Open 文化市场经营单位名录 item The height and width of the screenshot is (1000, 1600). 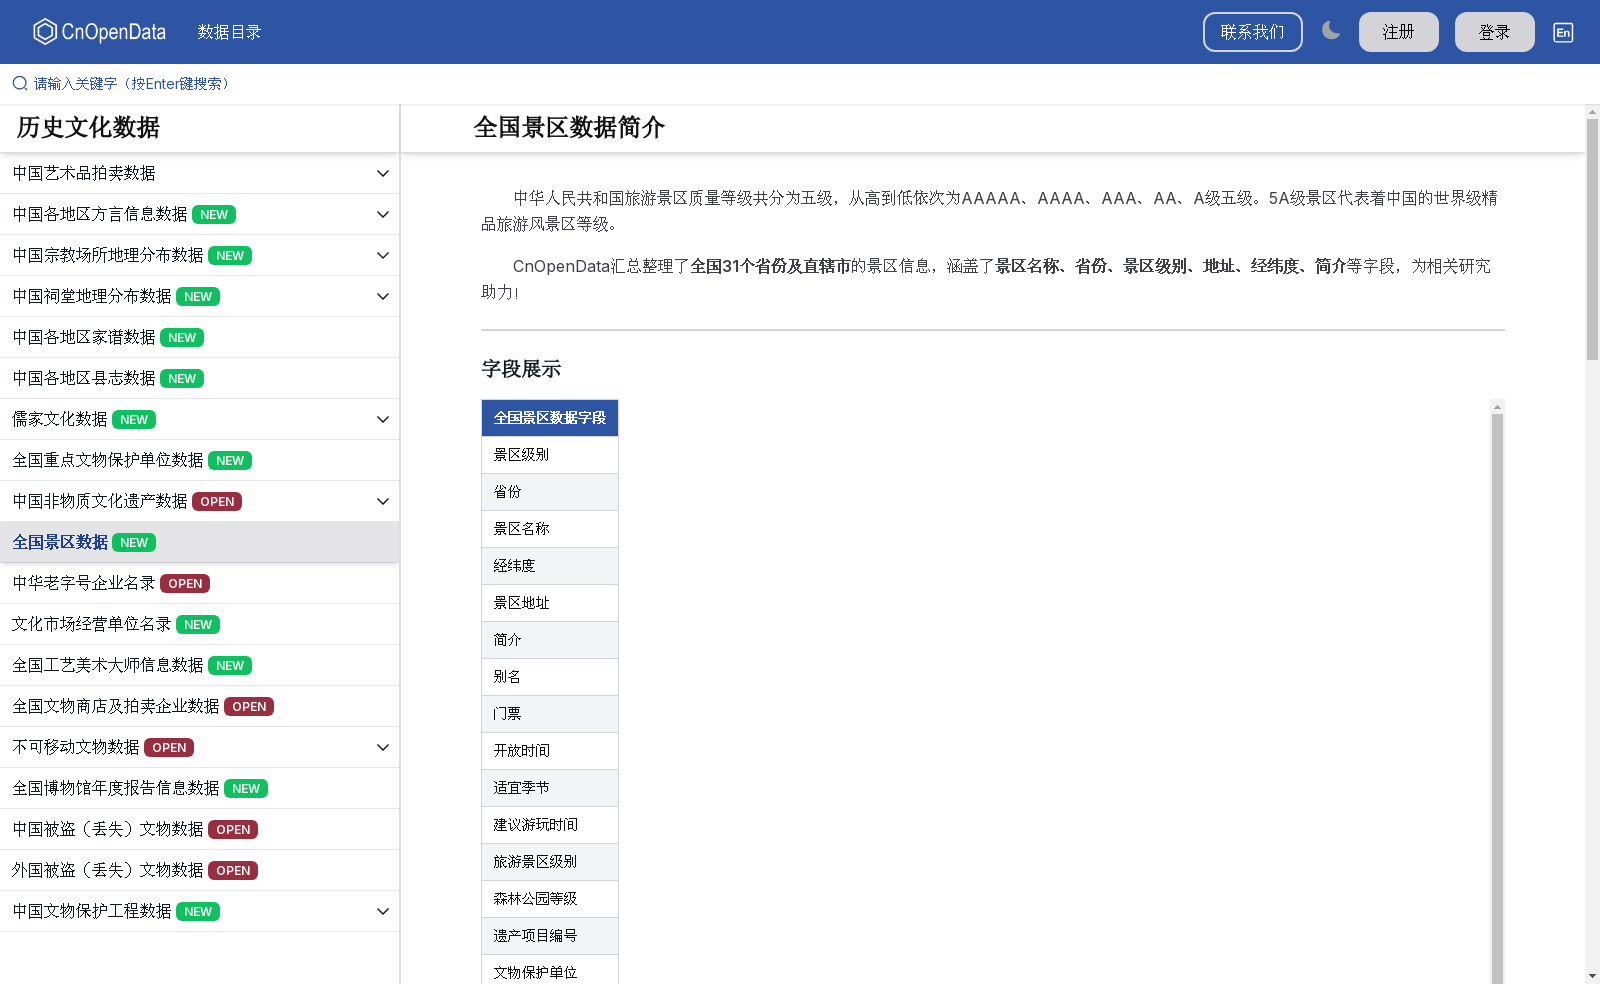tap(200, 624)
